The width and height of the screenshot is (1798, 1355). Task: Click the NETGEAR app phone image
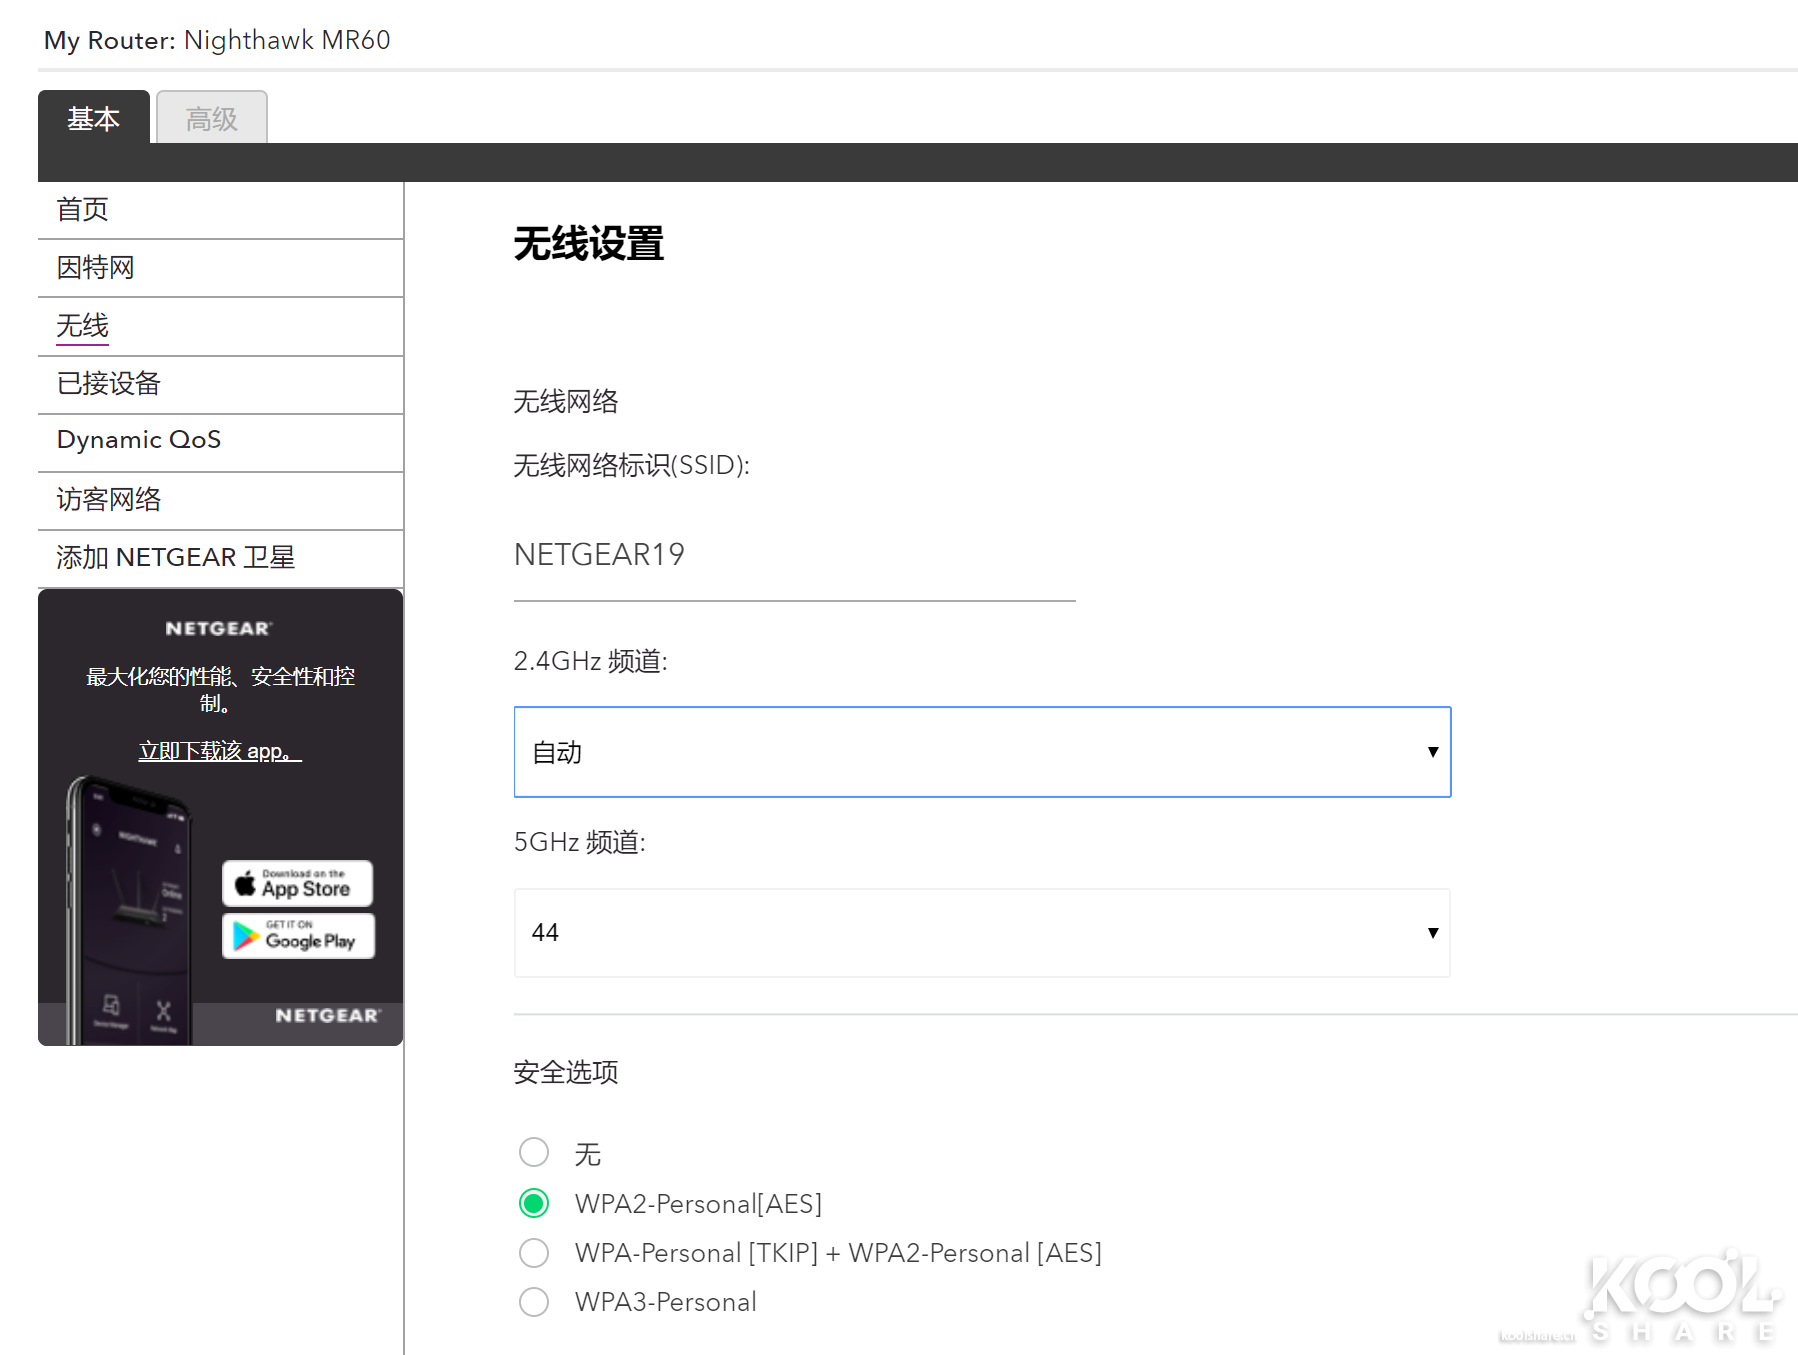point(127,910)
